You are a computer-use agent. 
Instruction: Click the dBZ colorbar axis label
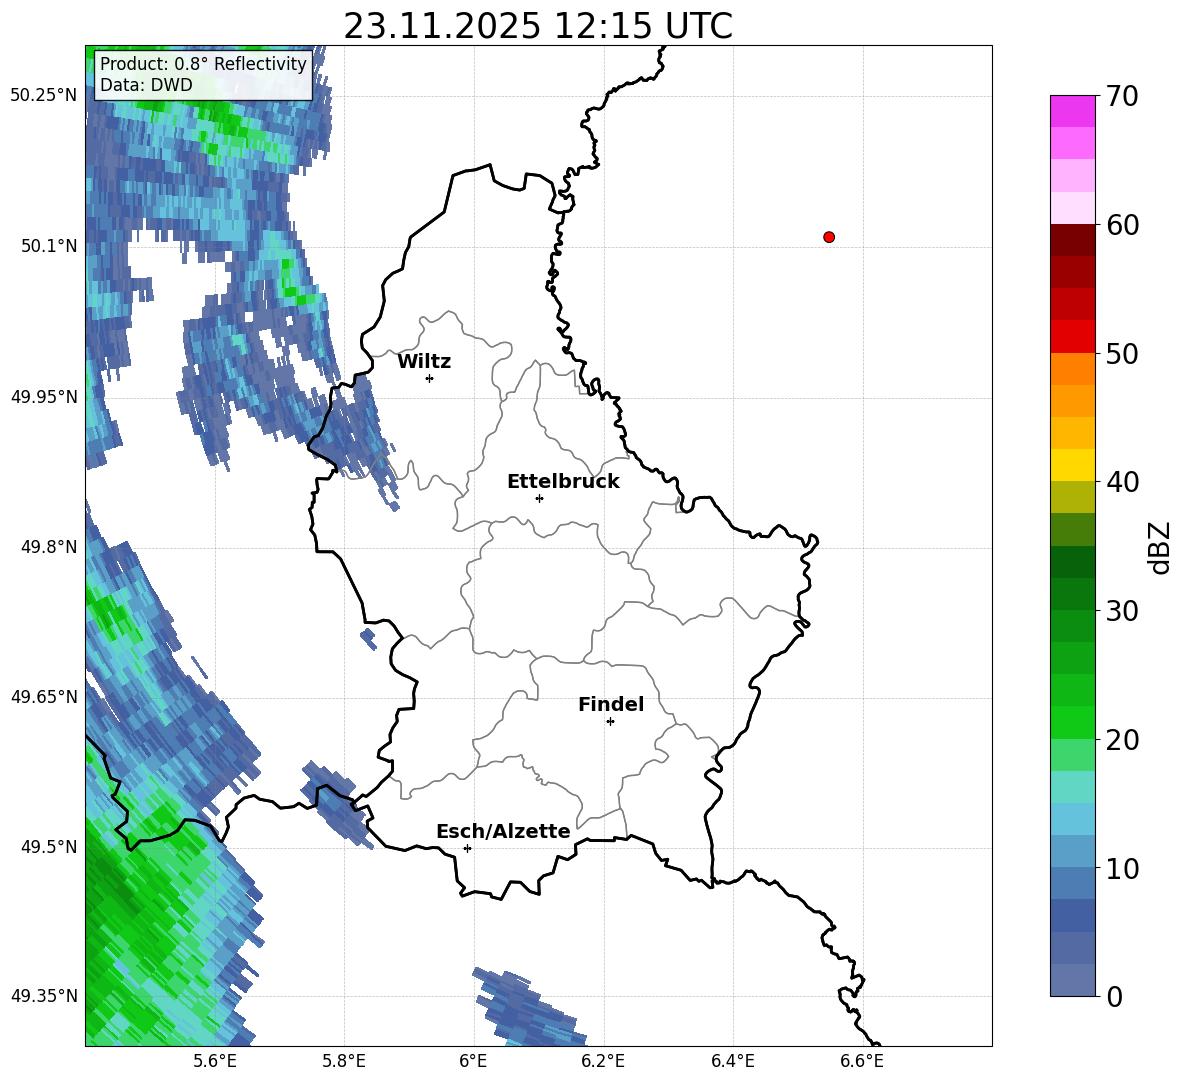click(x=1158, y=547)
